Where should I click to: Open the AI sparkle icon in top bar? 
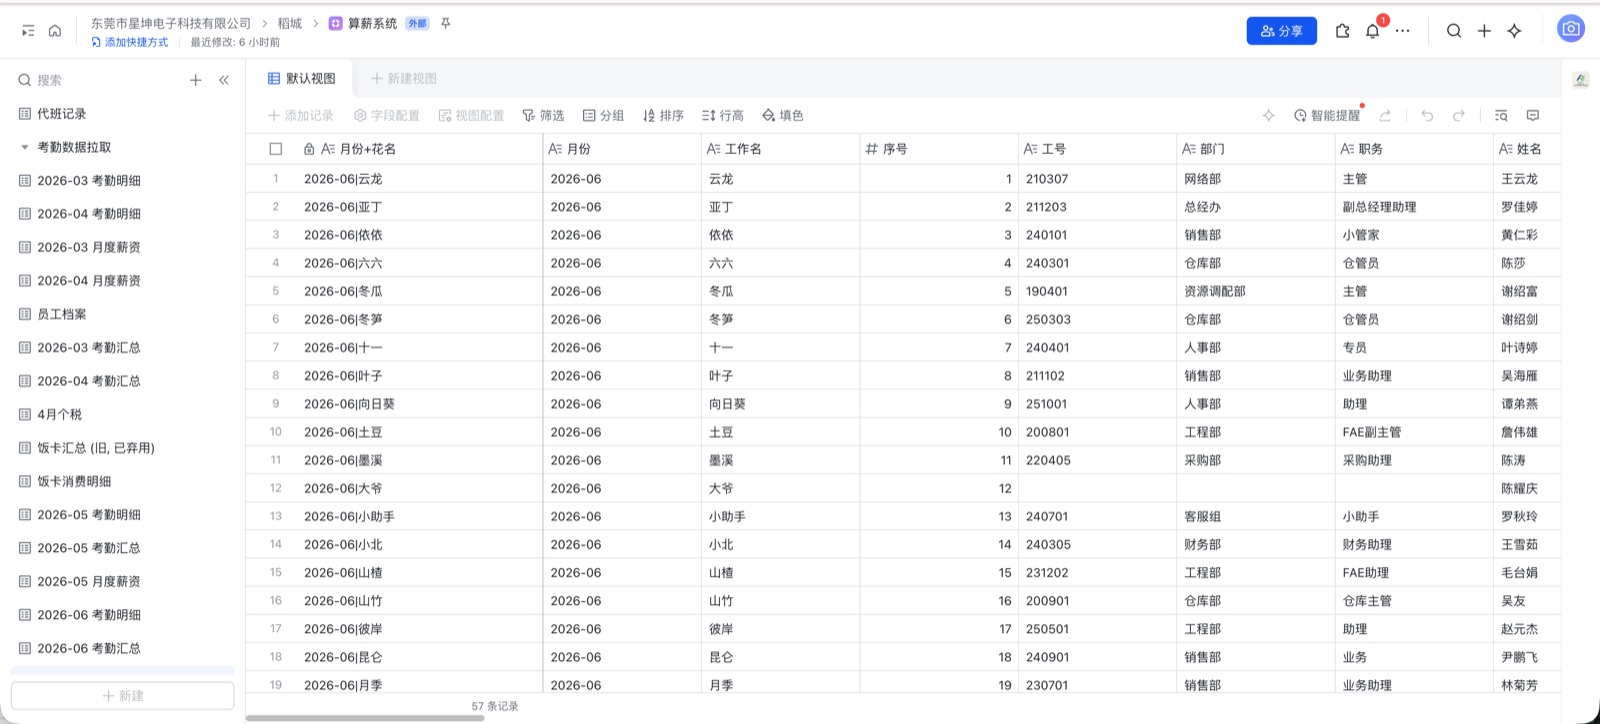tap(1514, 31)
